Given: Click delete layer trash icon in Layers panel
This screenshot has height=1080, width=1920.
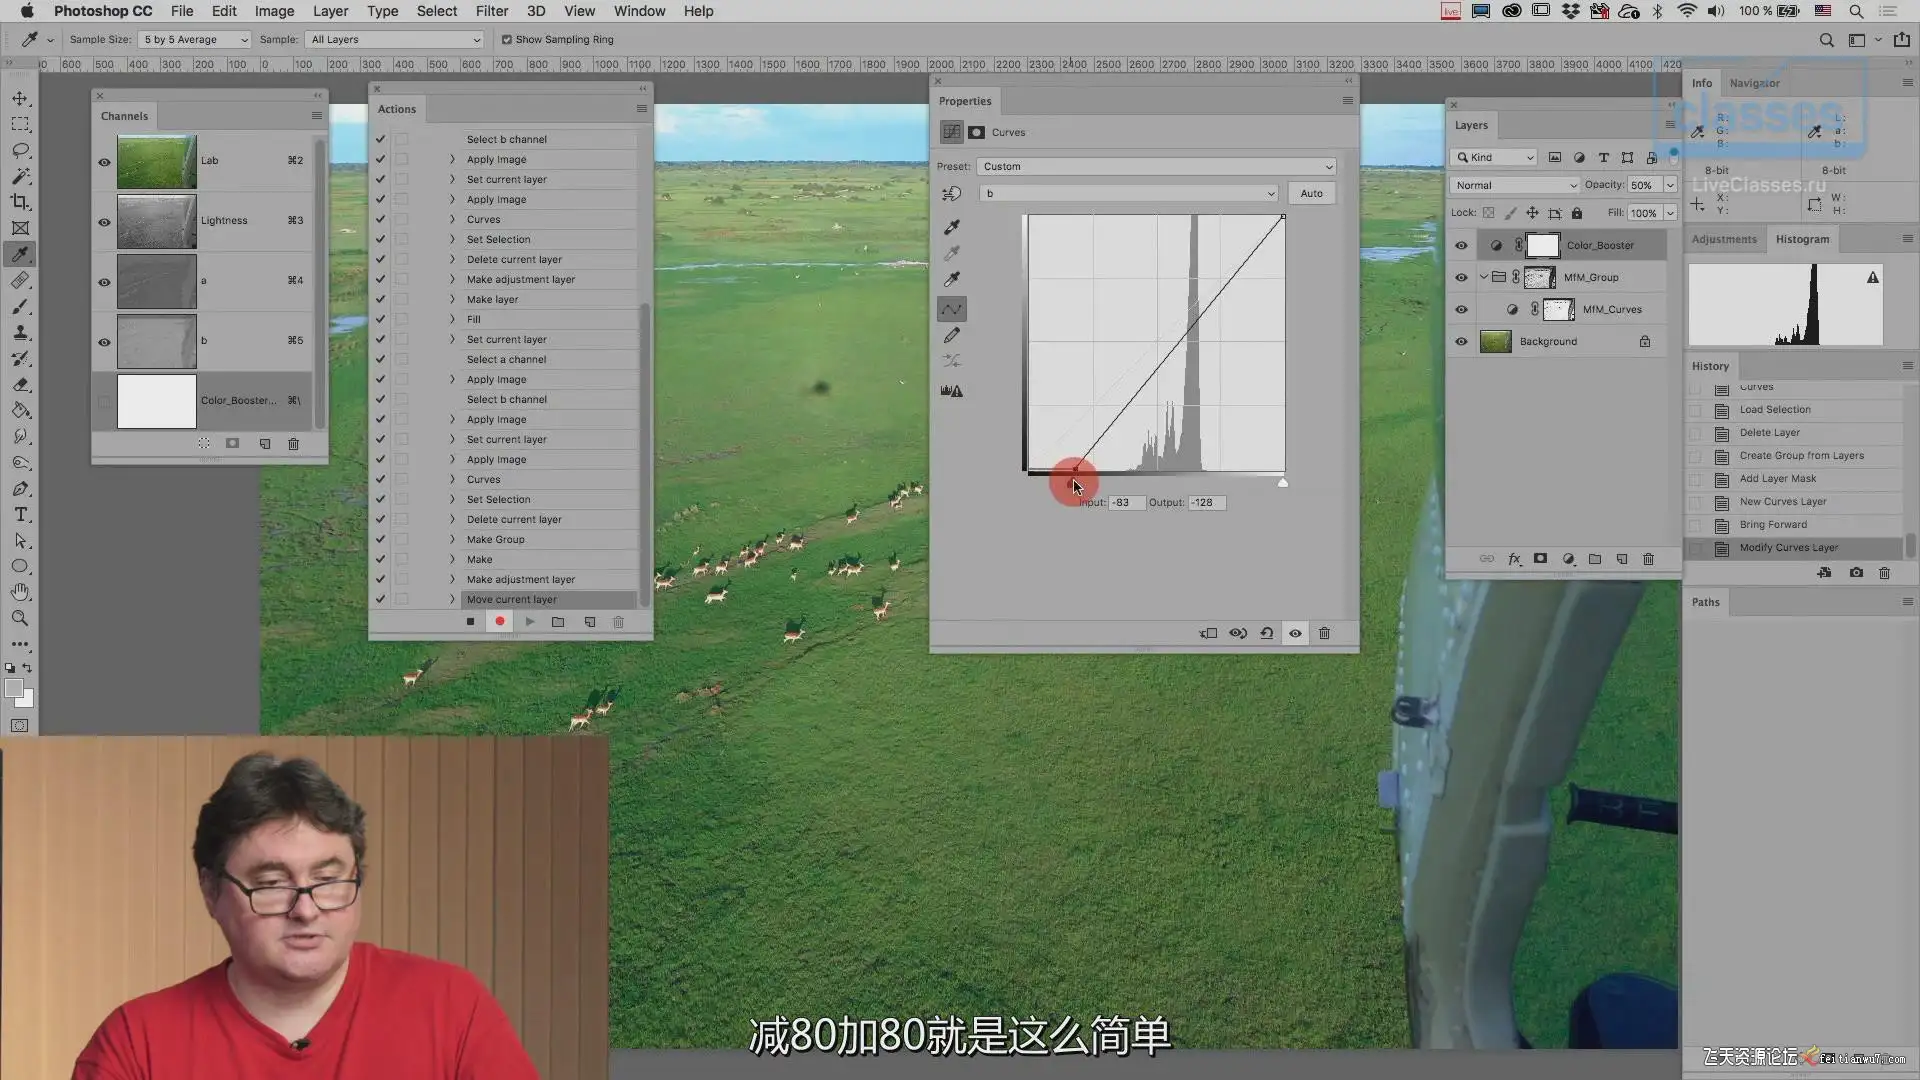Looking at the screenshot, I should point(1648,559).
